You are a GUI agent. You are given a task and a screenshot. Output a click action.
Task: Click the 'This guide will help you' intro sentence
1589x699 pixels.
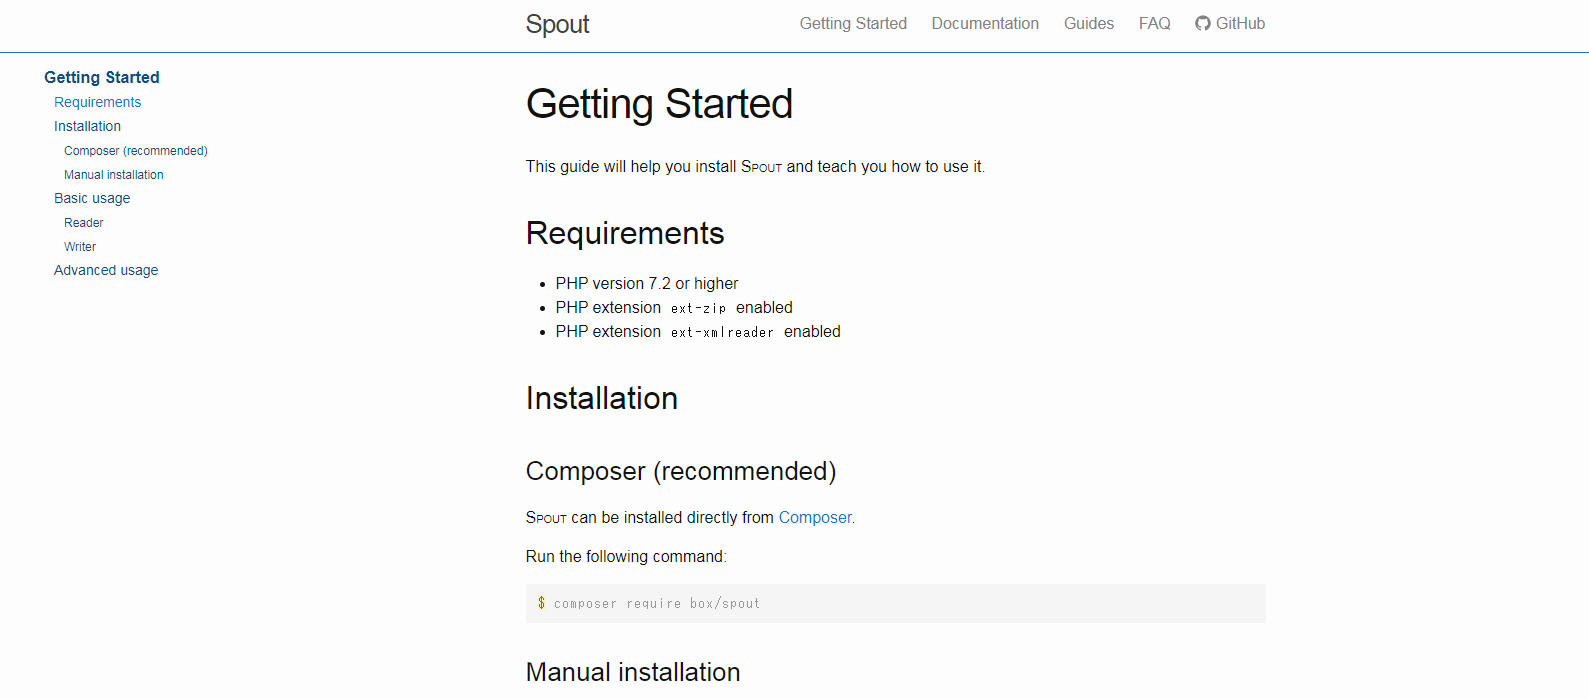pyautogui.click(x=755, y=167)
